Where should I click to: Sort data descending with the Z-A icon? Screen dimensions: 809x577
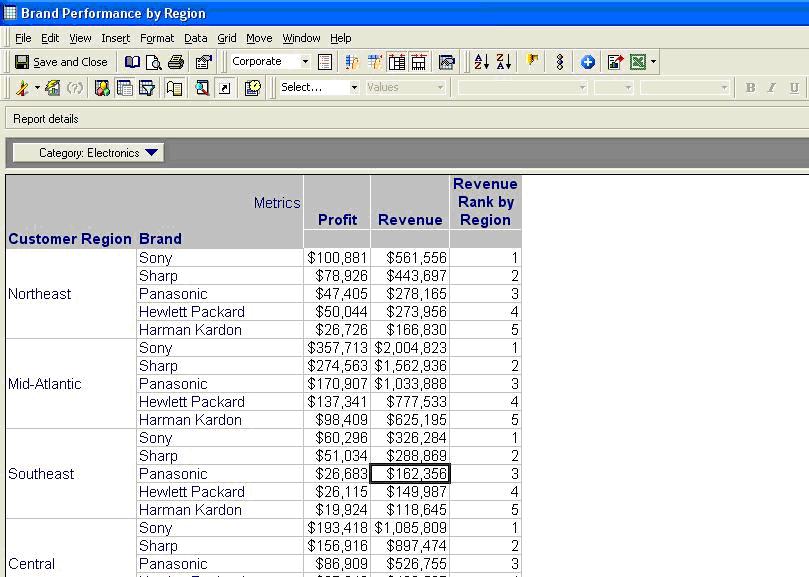[x=504, y=62]
